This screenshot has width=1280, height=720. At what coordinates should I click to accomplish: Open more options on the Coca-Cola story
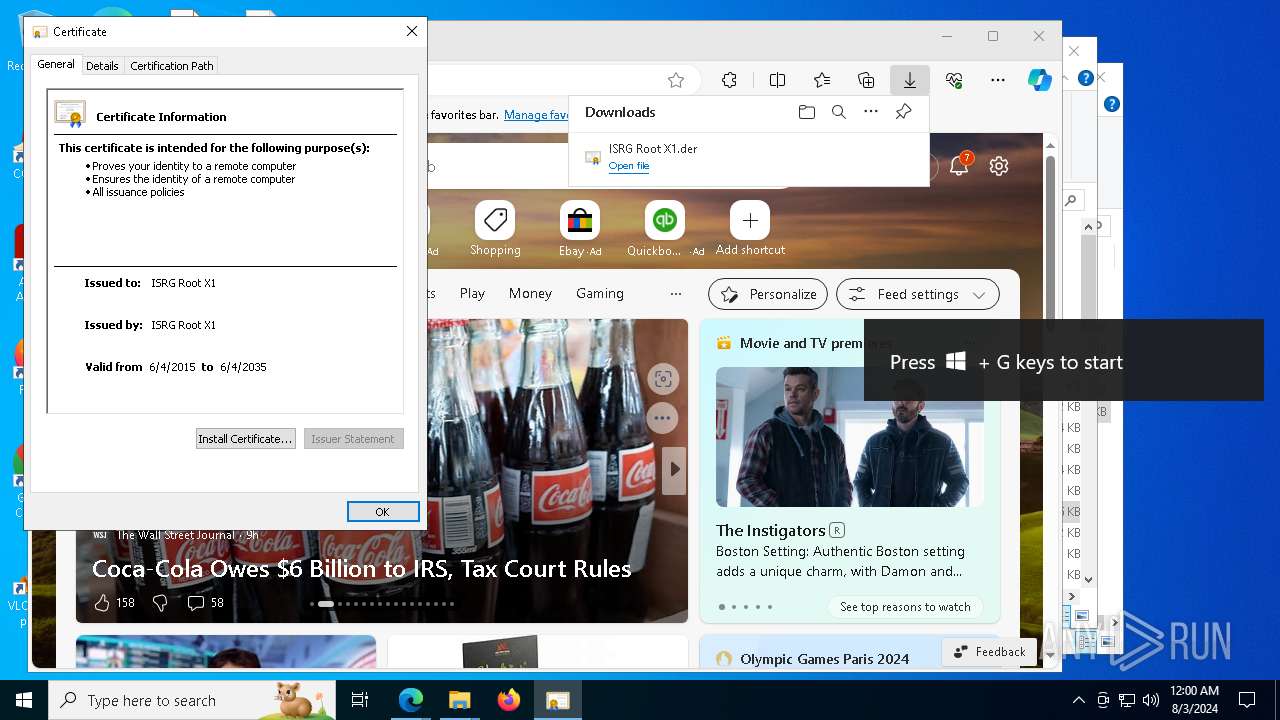click(x=662, y=418)
